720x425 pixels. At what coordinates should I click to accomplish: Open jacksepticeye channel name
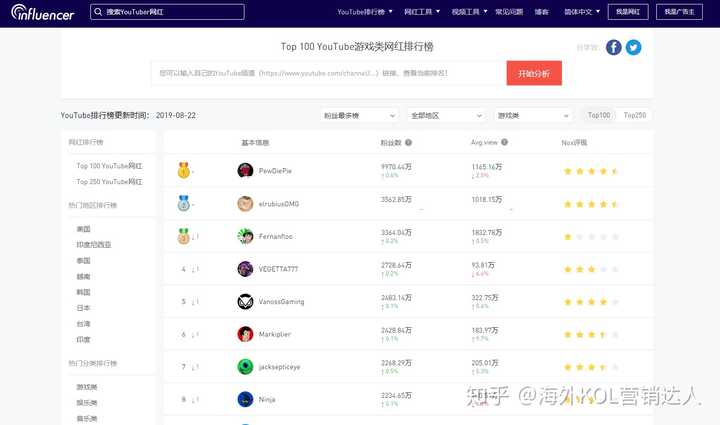tap(279, 367)
